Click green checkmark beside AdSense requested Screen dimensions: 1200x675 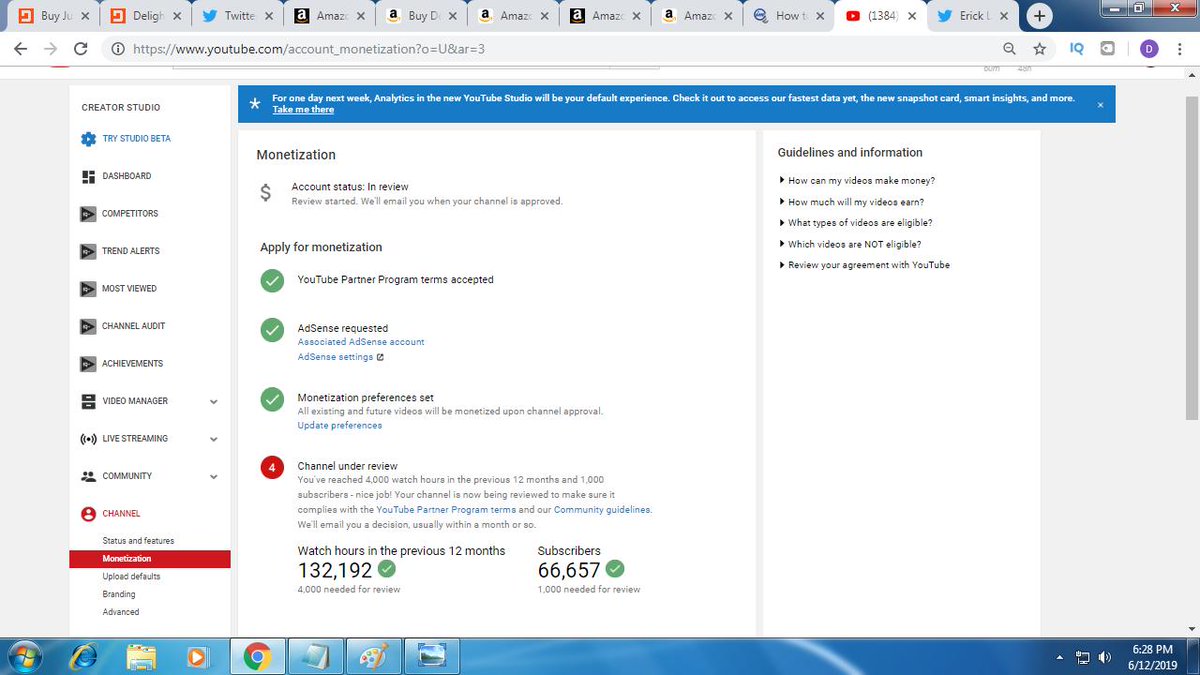click(x=271, y=330)
